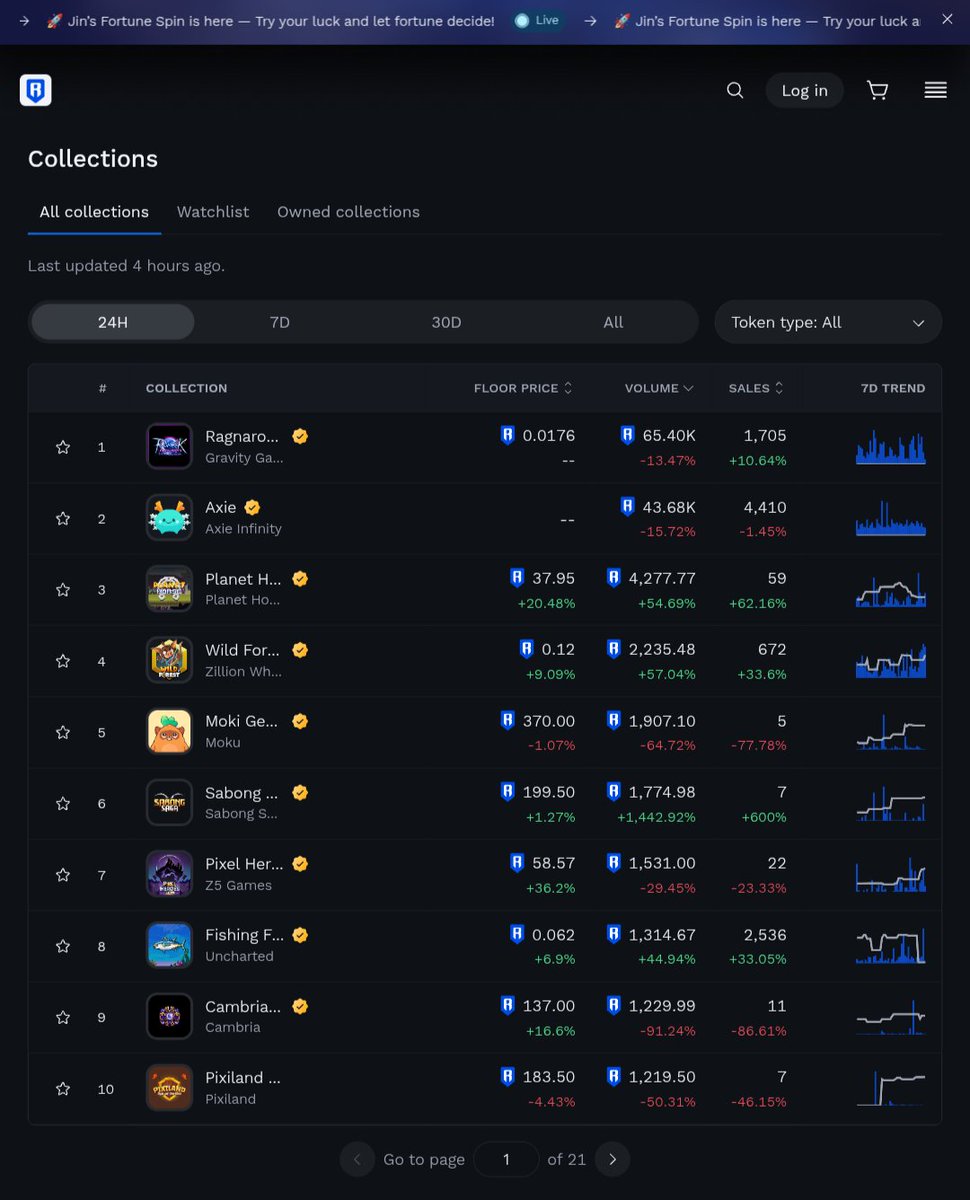Screen dimensions: 970x1200
Task: Click the Live badge in banner
Action: coord(538,20)
